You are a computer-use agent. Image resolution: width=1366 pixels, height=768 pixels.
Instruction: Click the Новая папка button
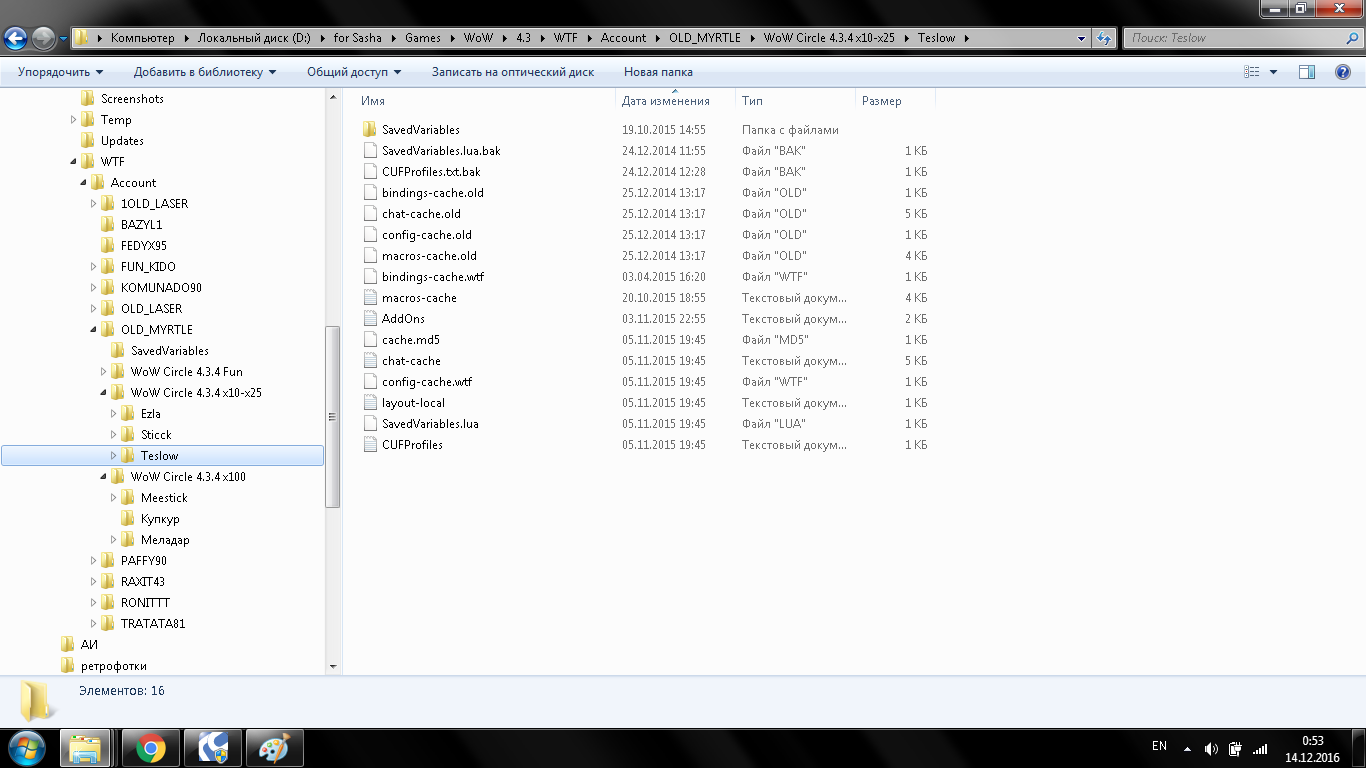click(658, 72)
